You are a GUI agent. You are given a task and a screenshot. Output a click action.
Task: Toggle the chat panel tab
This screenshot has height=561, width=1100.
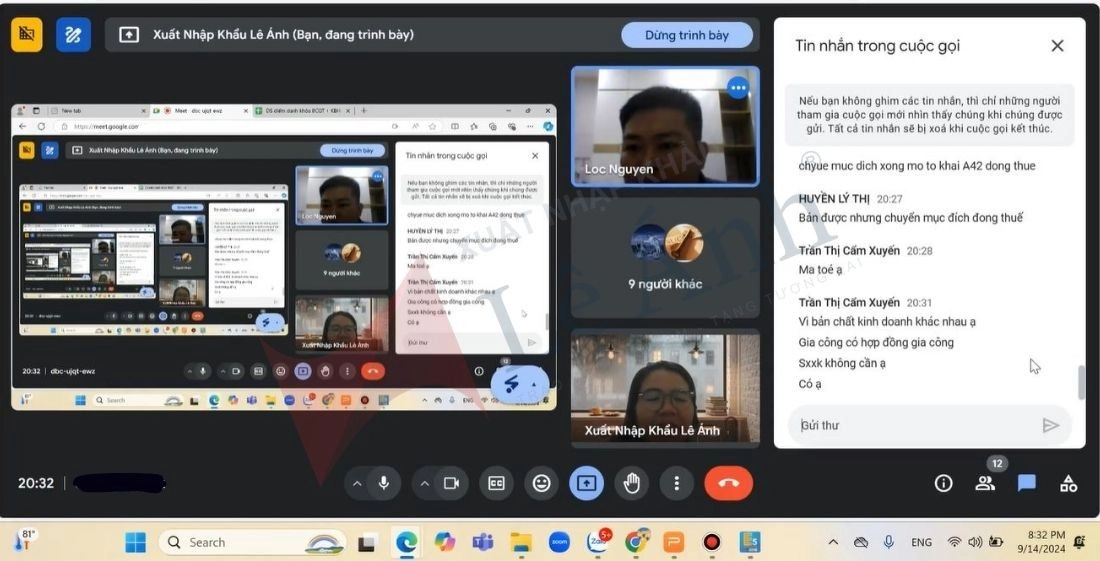(1027, 483)
